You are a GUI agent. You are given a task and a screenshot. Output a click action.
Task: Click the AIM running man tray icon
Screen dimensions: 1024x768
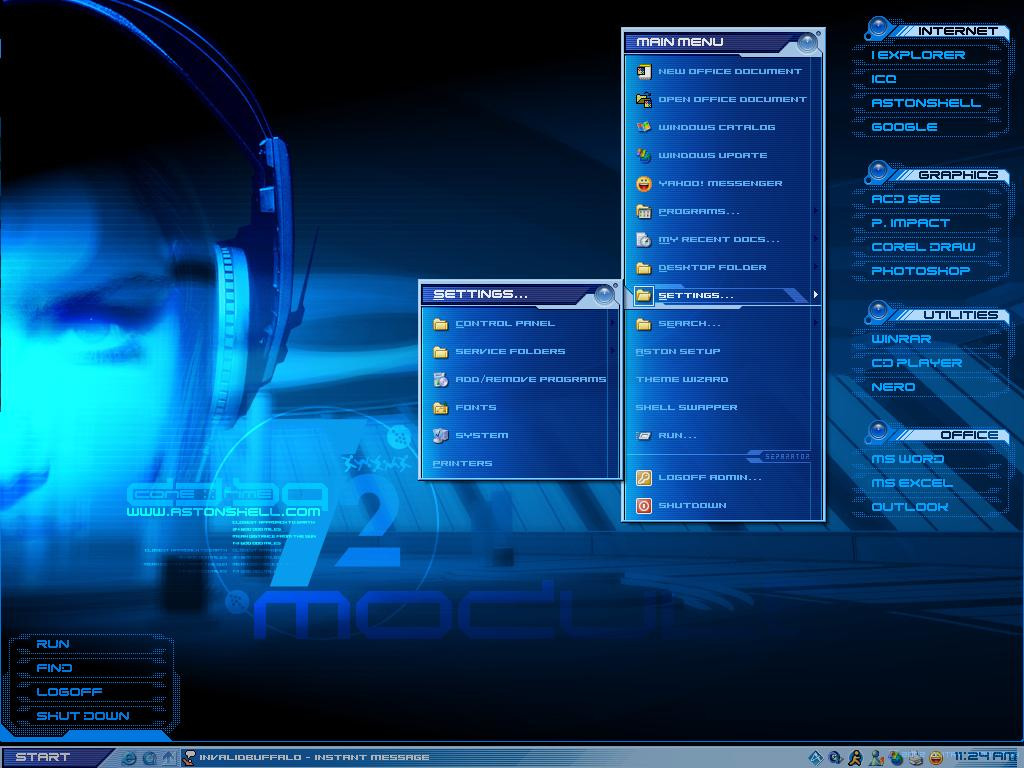click(x=855, y=758)
